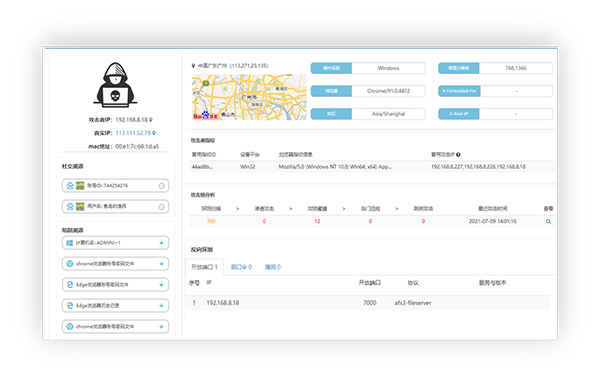Click the location pin beside real IP 113.111.52.79
The width and height of the screenshot is (600, 379).
(x=154, y=133)
